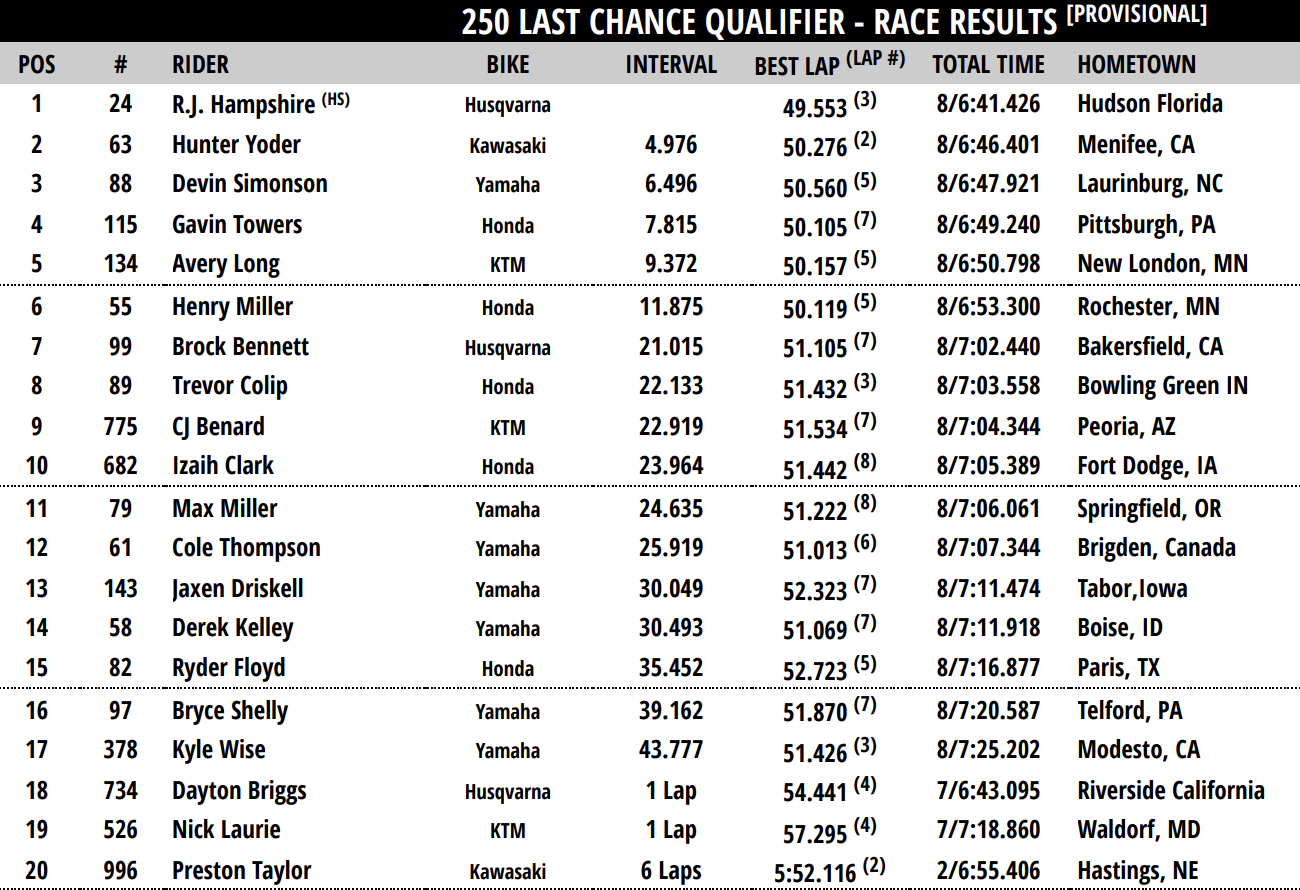Image resolution: width=1300 pixels, height=890 pixels.
Task: Select Devin Simonson in rider column
Action: pos(249,184)
